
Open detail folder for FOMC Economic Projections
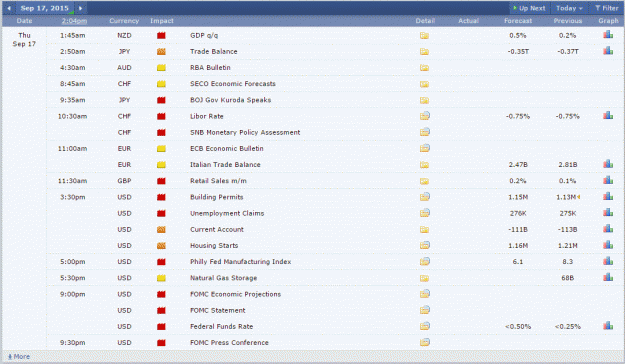click(425, 294)
